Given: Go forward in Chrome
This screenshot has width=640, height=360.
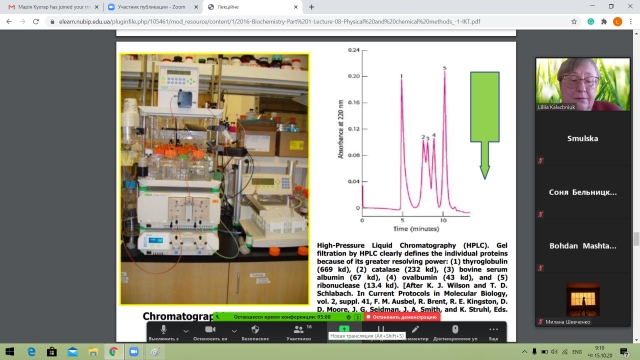Looking at the screenshot, I should click(x=22, y=22).
